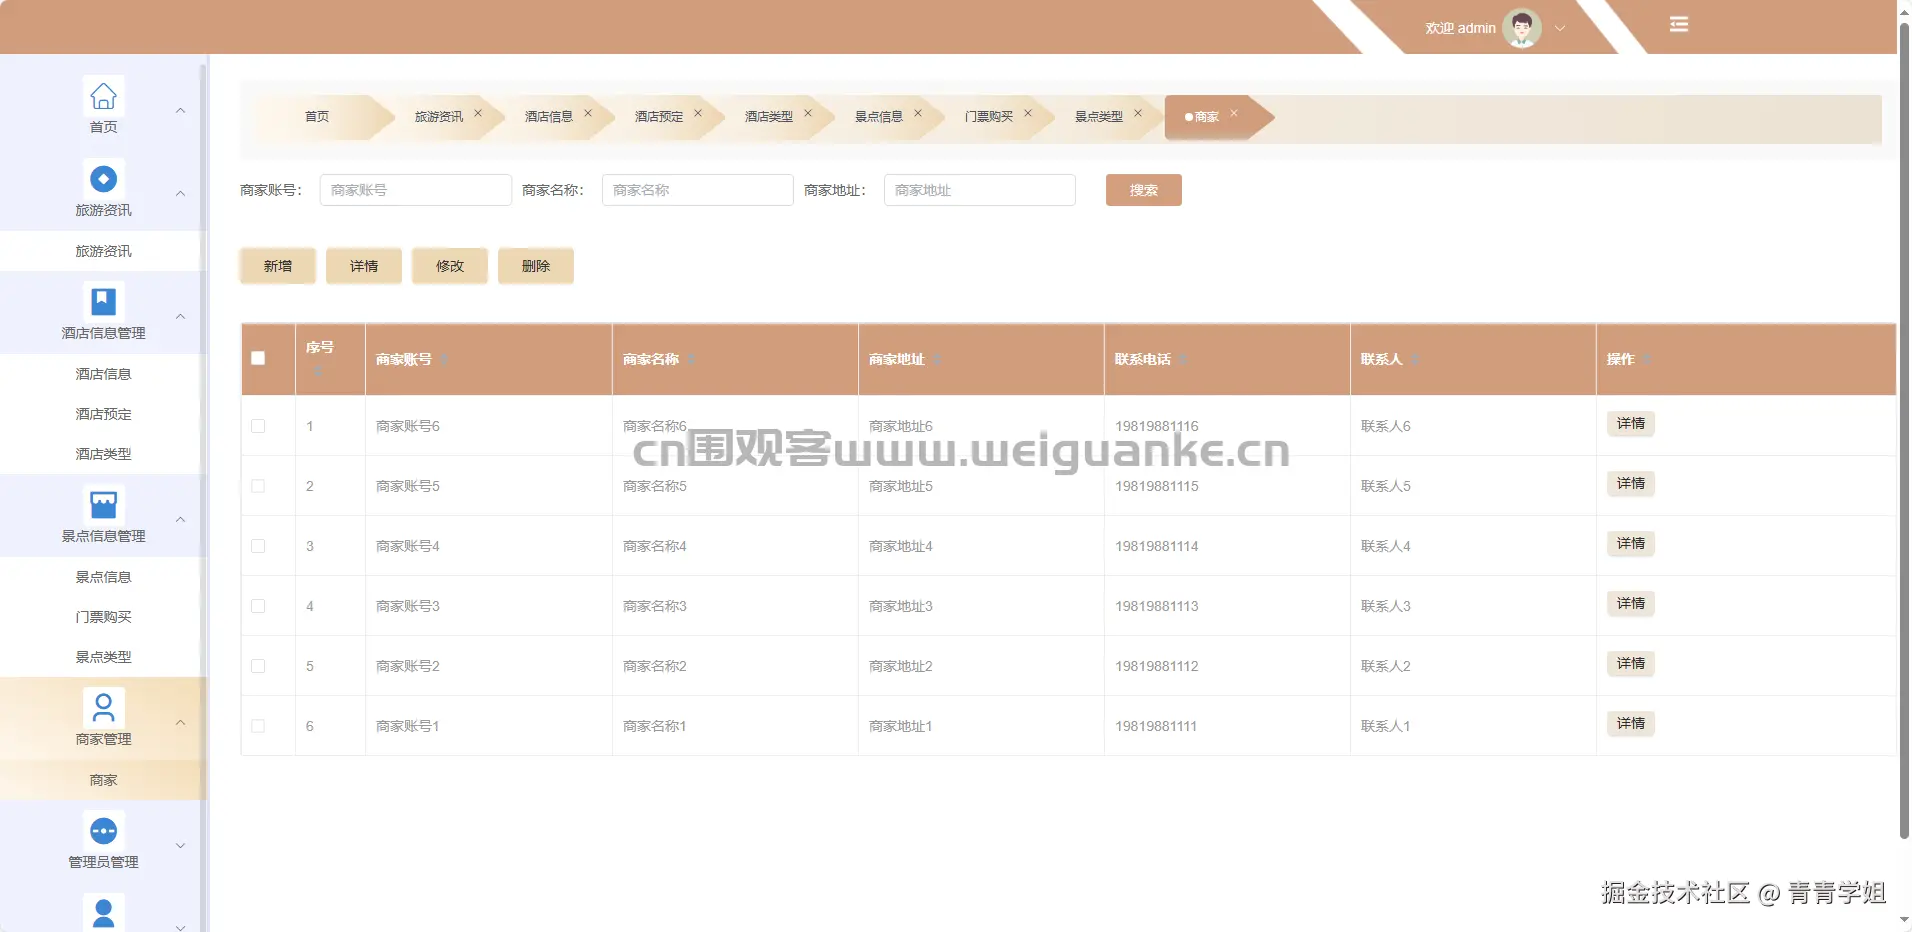Image resolution: width=1912 pixels, height=932 pixels.
Task: Open 酒店信息管理 via its bookmark icon
Action: (x=103, y=300)
